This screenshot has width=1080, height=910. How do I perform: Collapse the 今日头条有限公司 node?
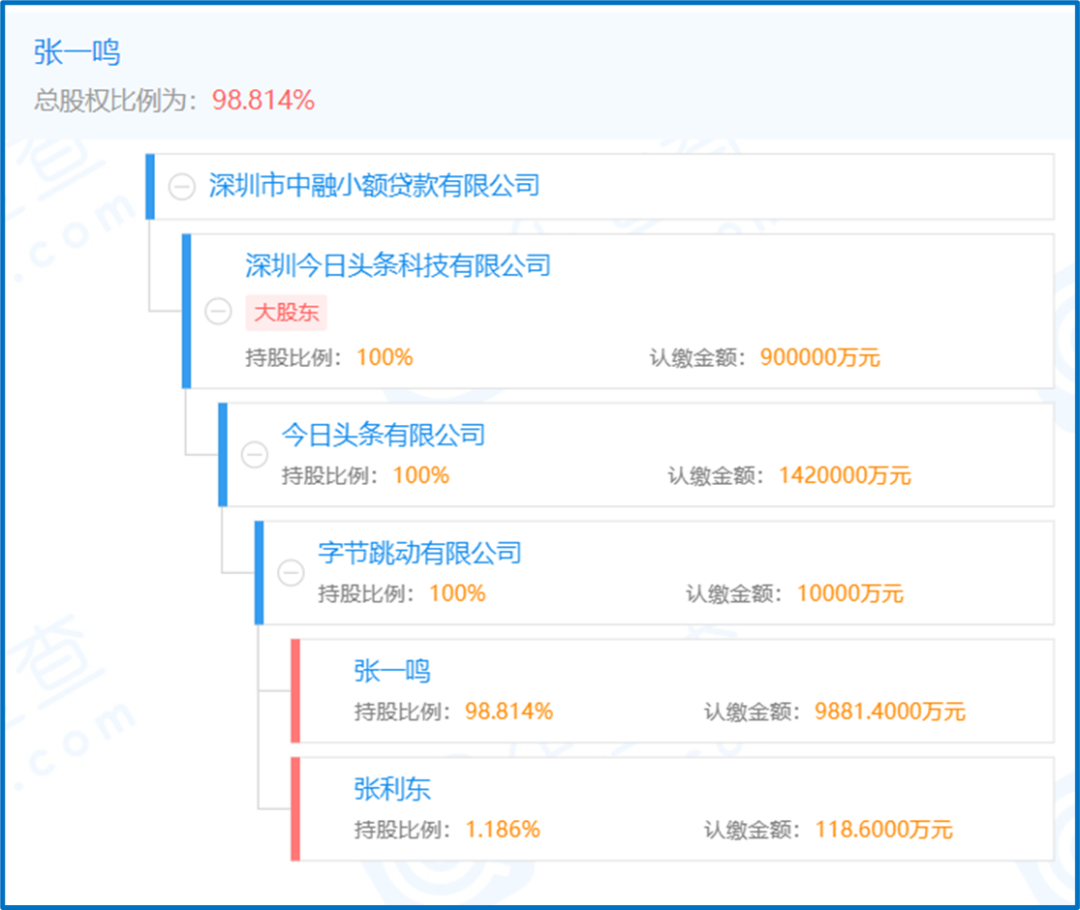point(254,455)
